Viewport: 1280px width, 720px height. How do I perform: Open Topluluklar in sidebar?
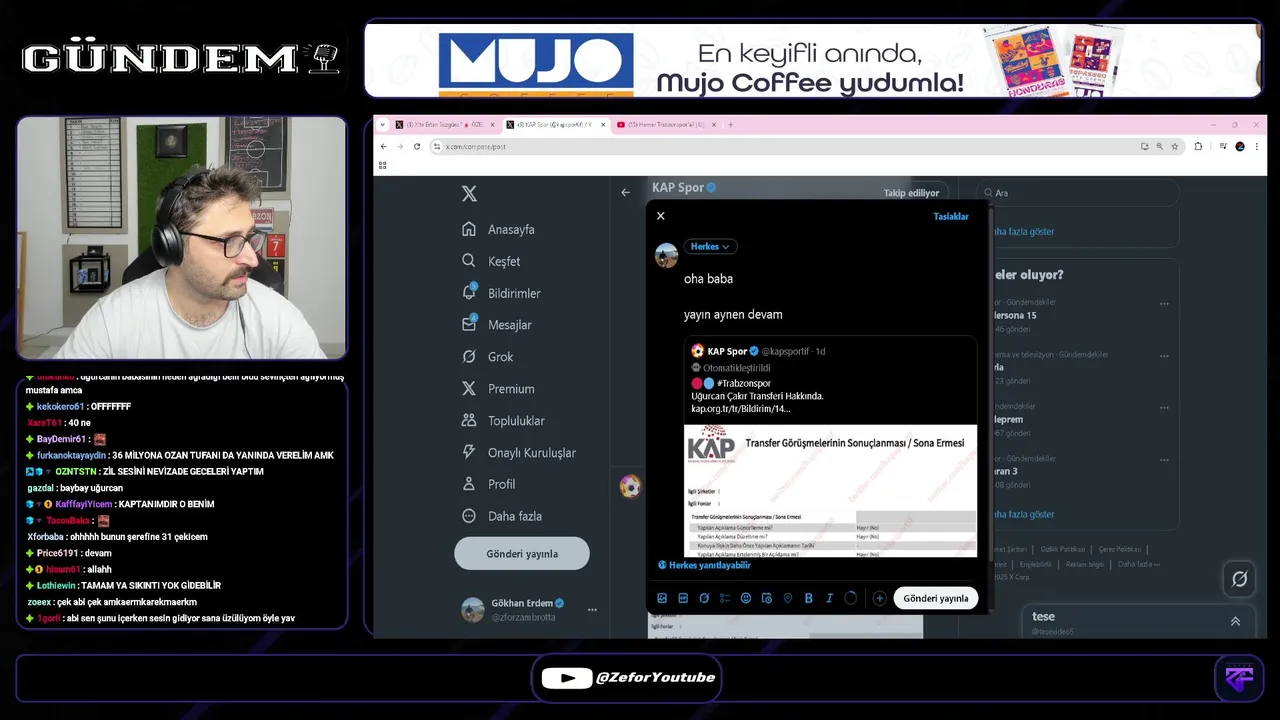coord(503,421)
